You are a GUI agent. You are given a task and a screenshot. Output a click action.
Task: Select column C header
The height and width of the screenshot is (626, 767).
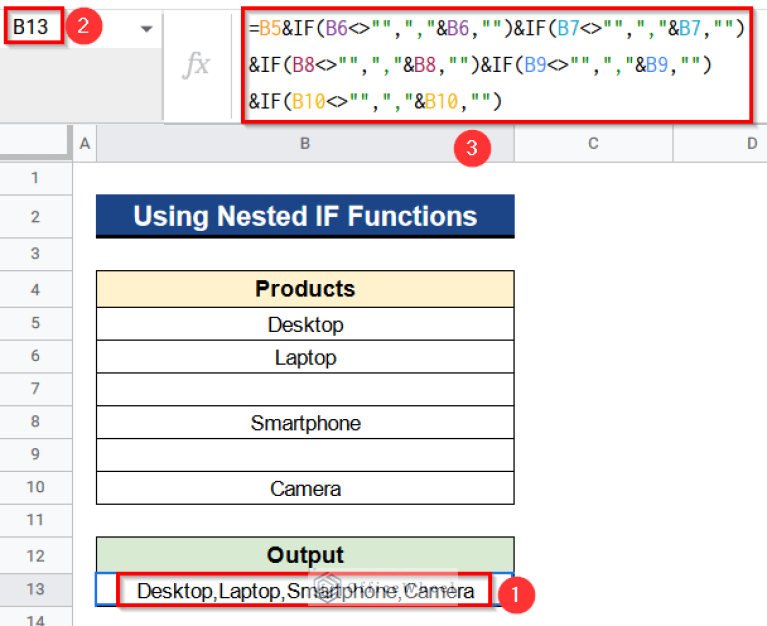click(593, 145)
